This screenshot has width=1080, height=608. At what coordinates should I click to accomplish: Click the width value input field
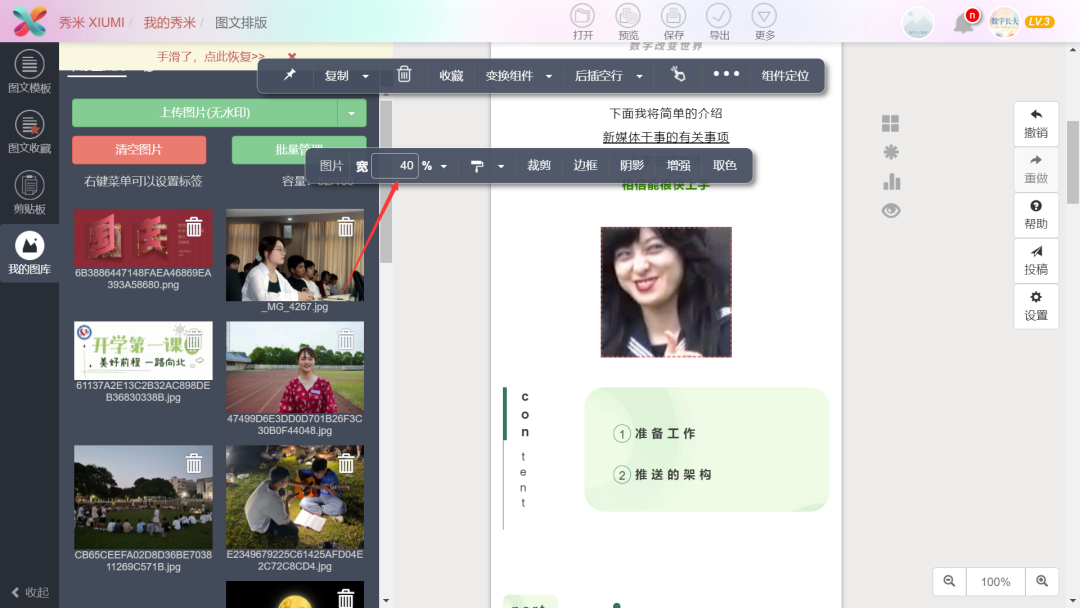[x=395, y=166]
